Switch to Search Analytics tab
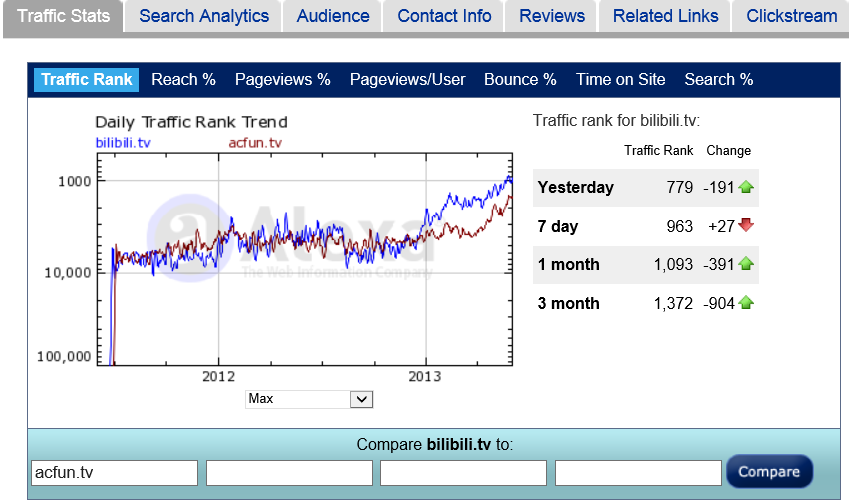849x503 pixels. click(x=204, y=16)
